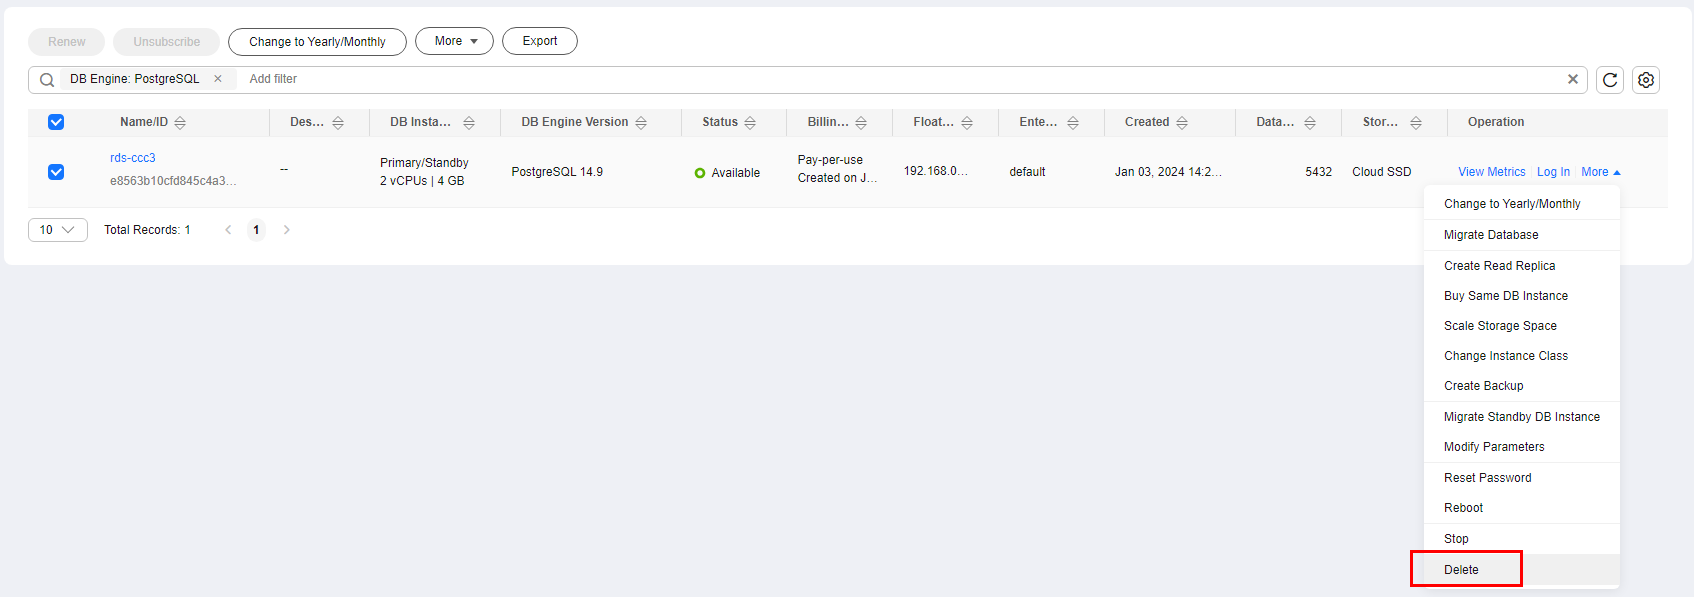Clear all filters with the X icon

click(1573, 79)
